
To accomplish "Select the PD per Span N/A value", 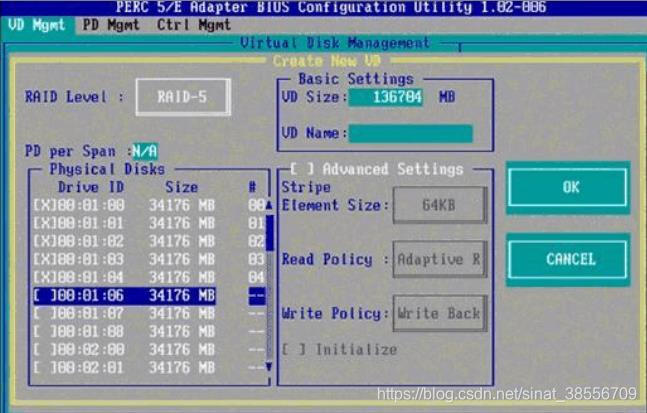I will [x=144, y=151].
